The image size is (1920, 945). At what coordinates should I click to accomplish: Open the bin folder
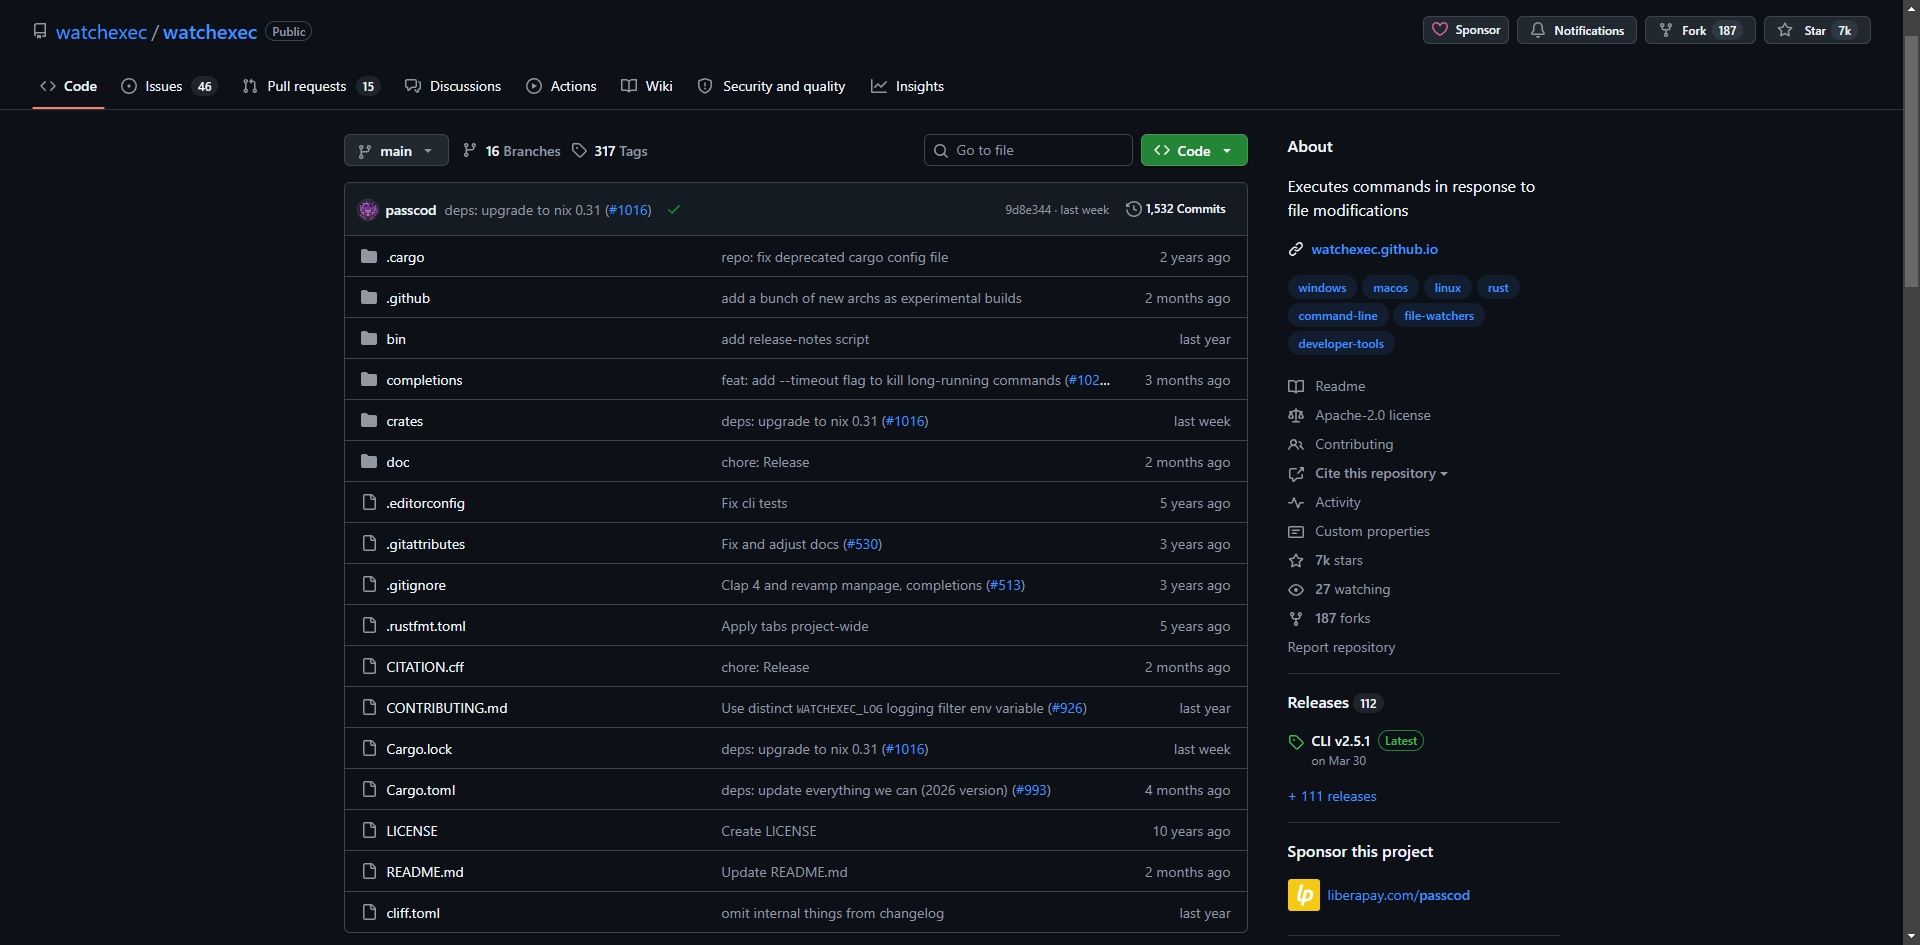(x=396, y=339)
